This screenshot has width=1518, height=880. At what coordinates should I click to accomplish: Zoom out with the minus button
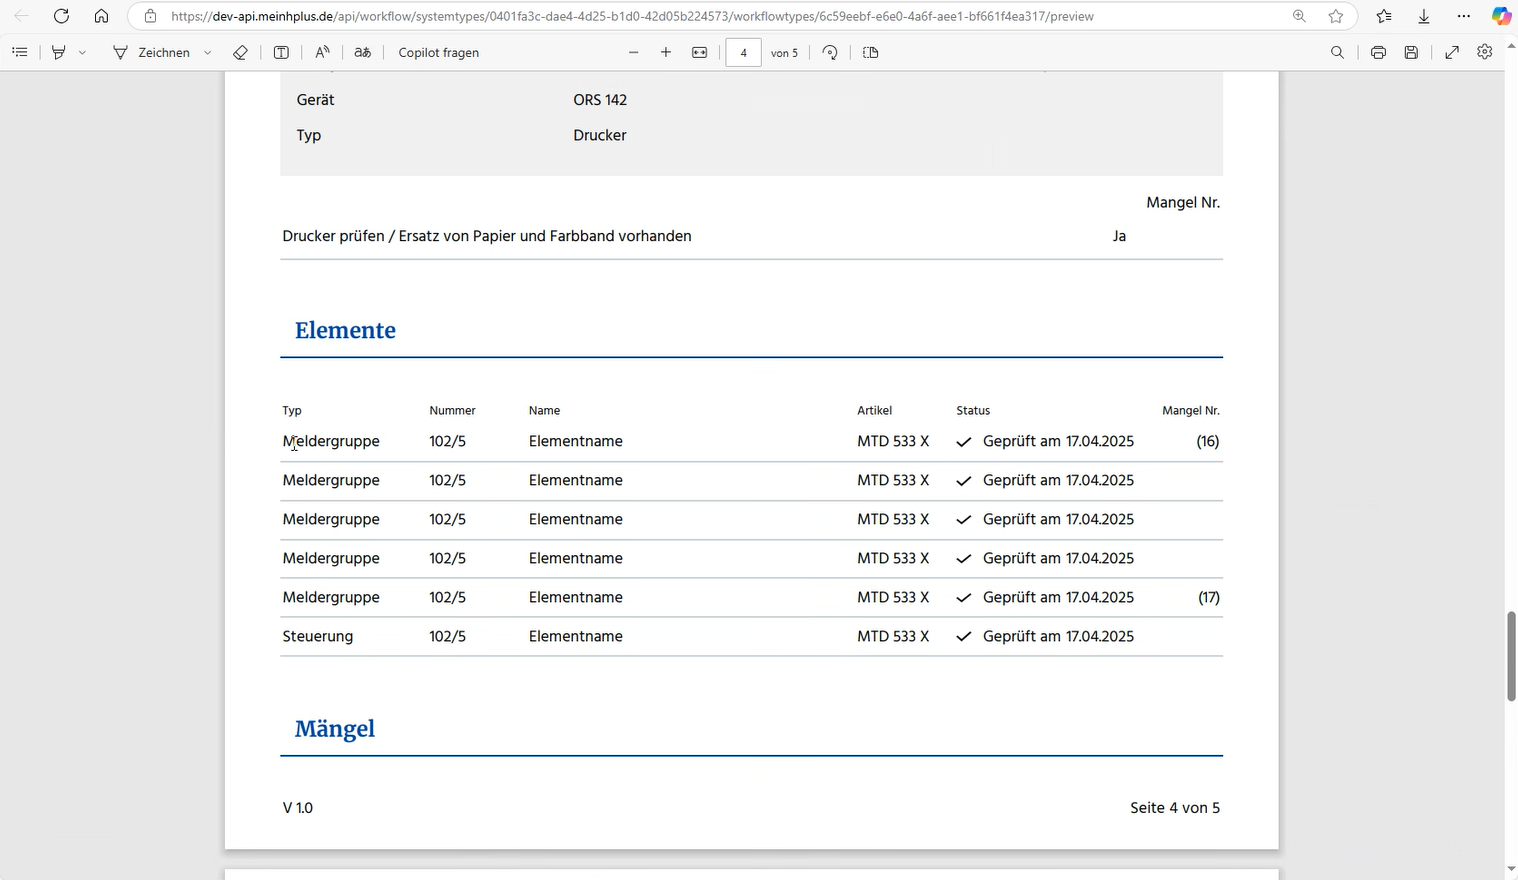633,52
